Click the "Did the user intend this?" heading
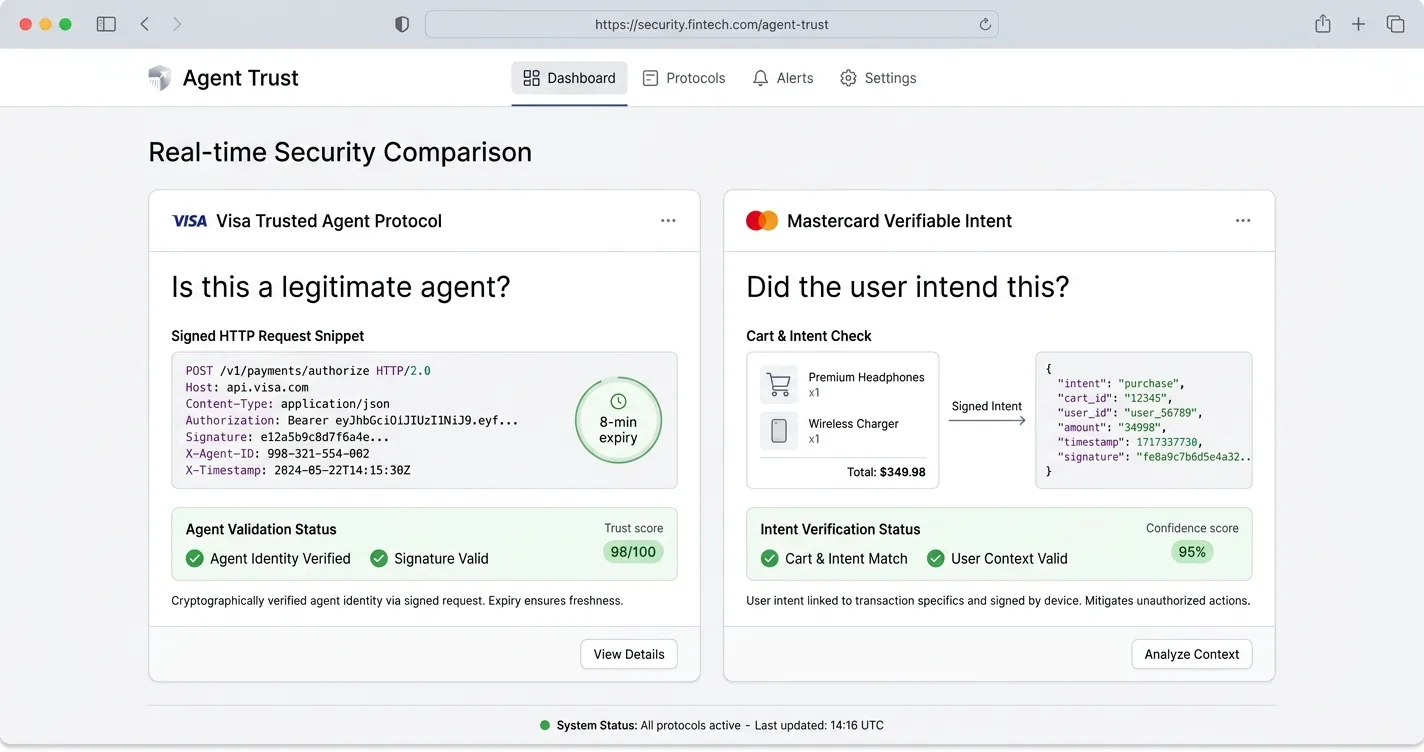Image resolution: width=1424 pixels, height=752 pixels. click(x=908, y=287)
